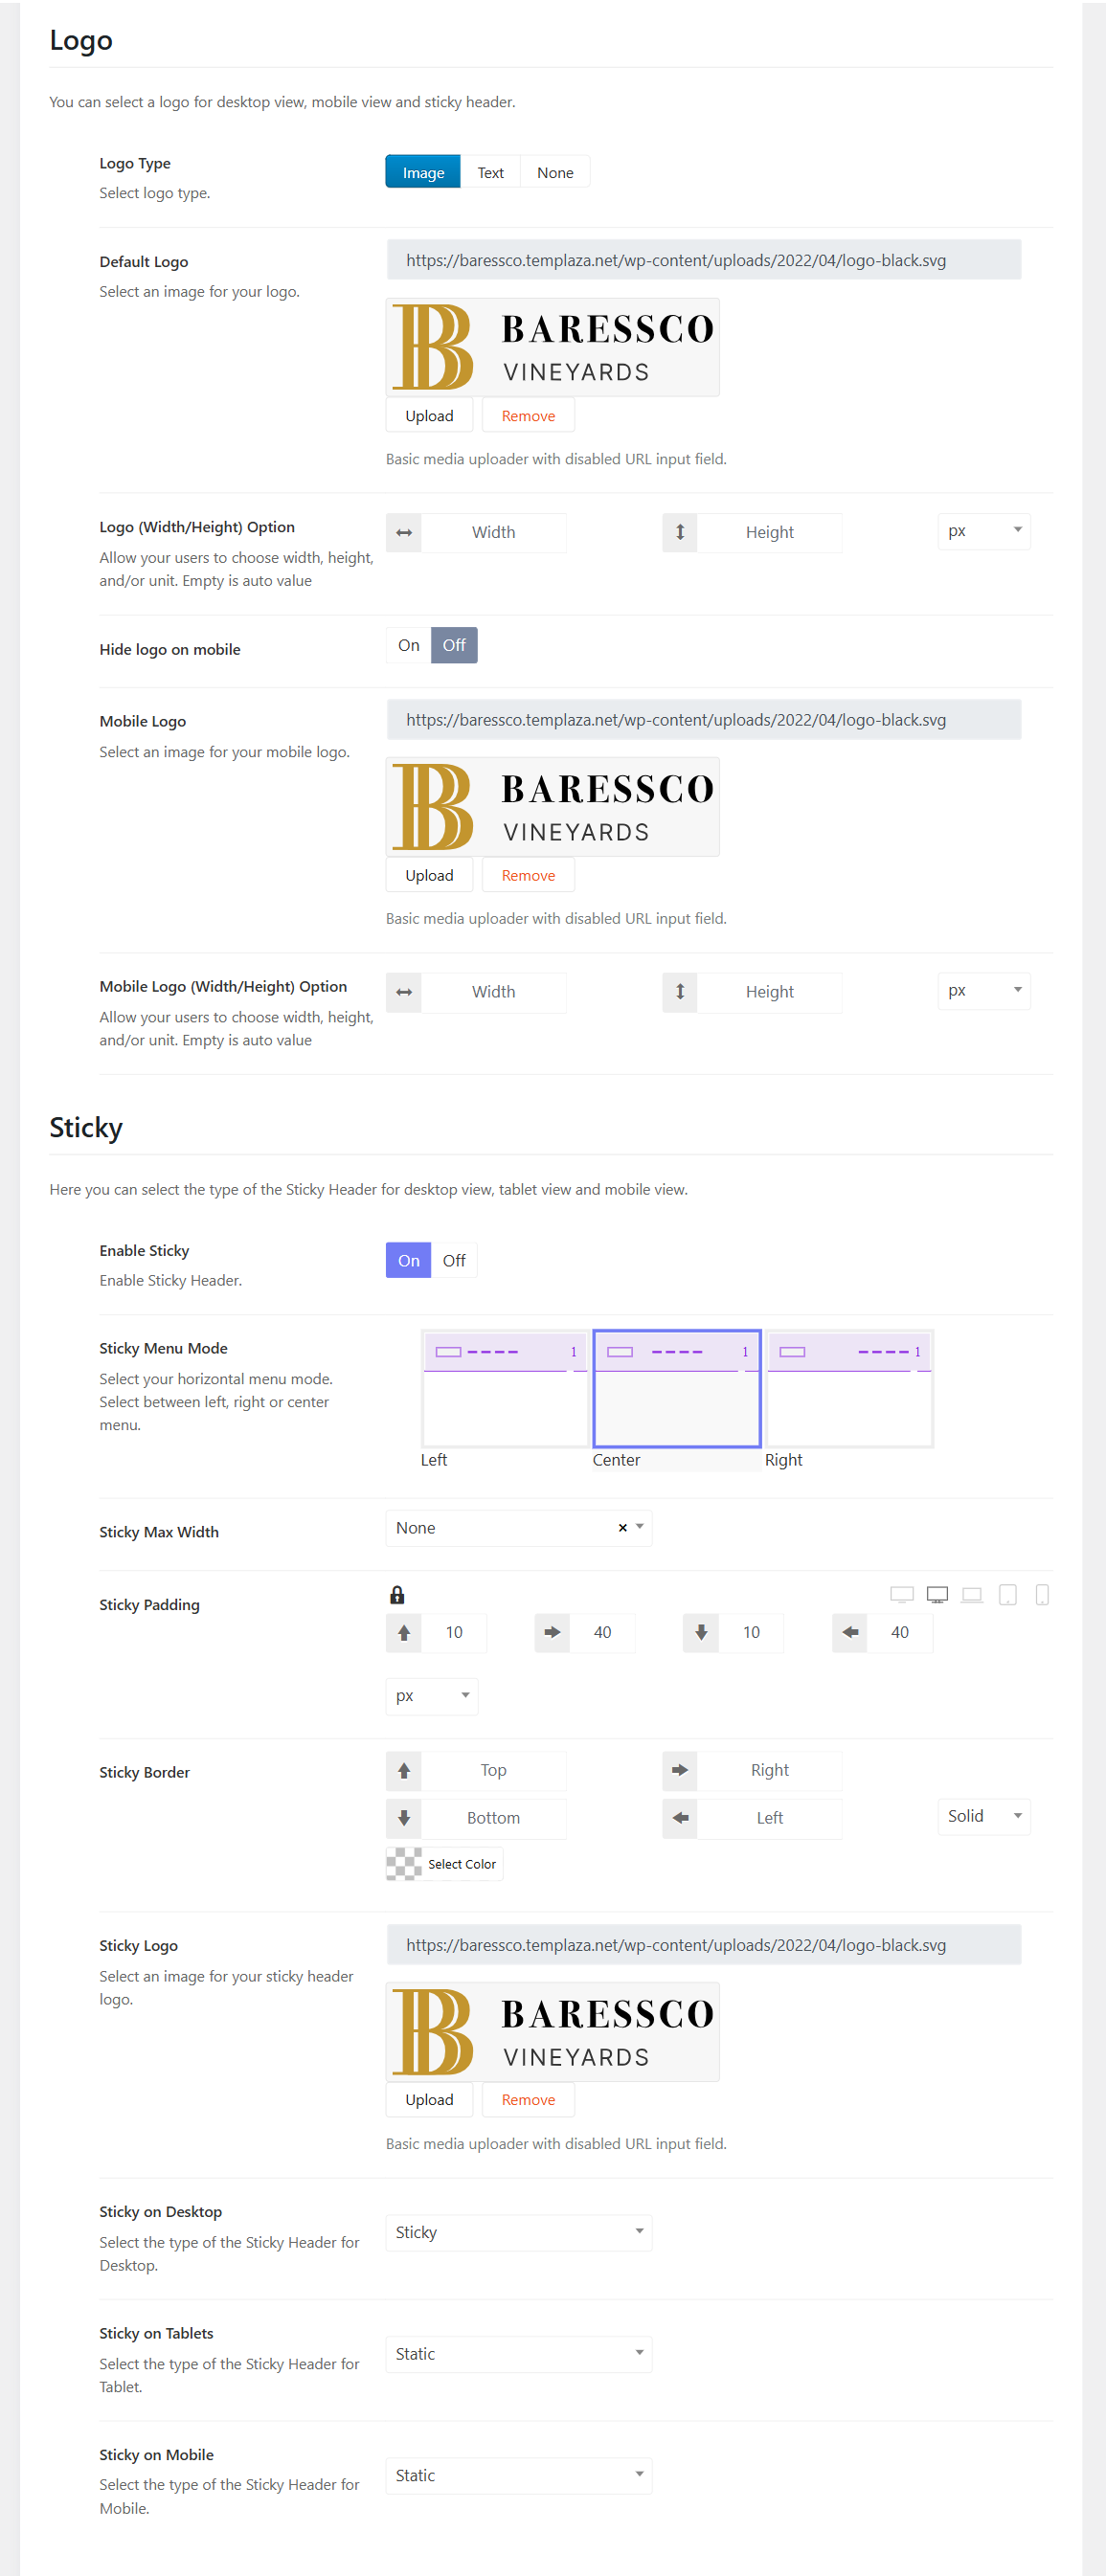Click the Mobile Logo URL field

(x=703, y=719)
